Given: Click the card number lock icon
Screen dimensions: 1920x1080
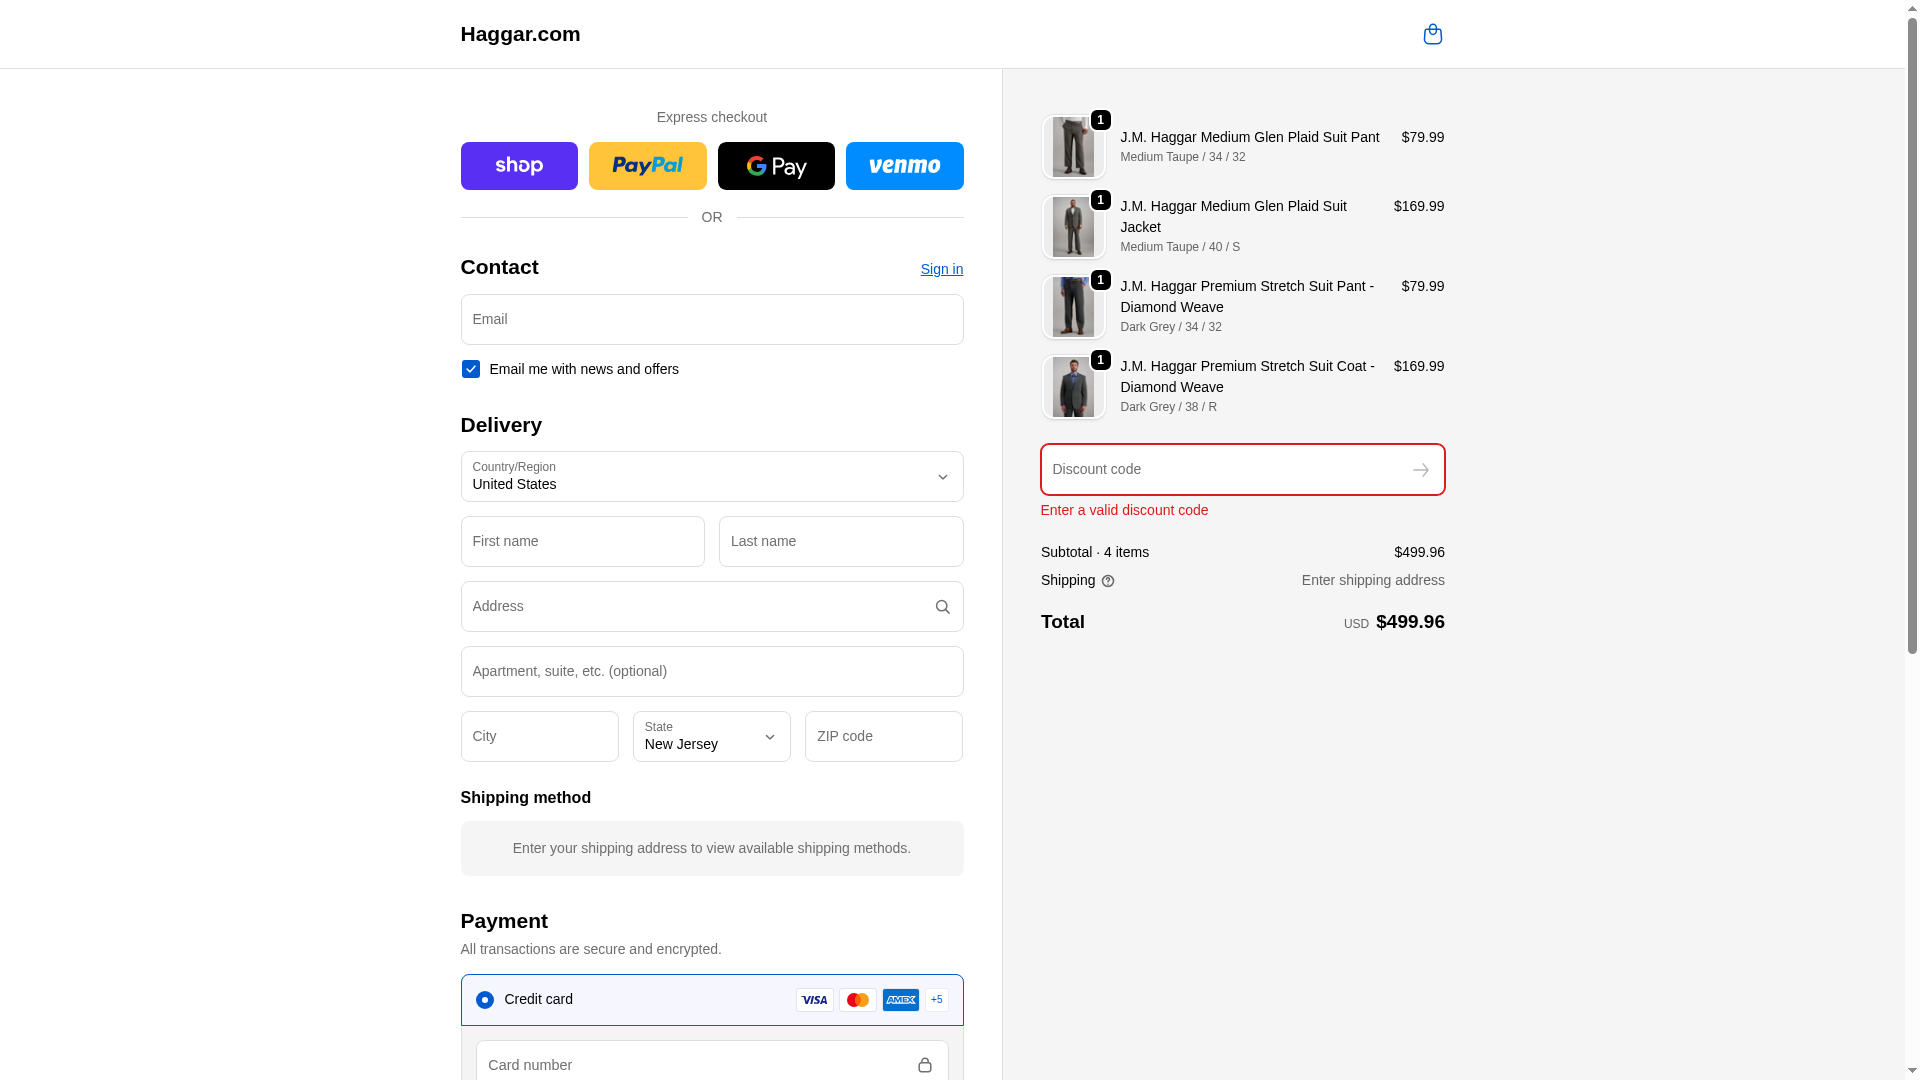Looking at the screenshot, I should pos(924,1066).
